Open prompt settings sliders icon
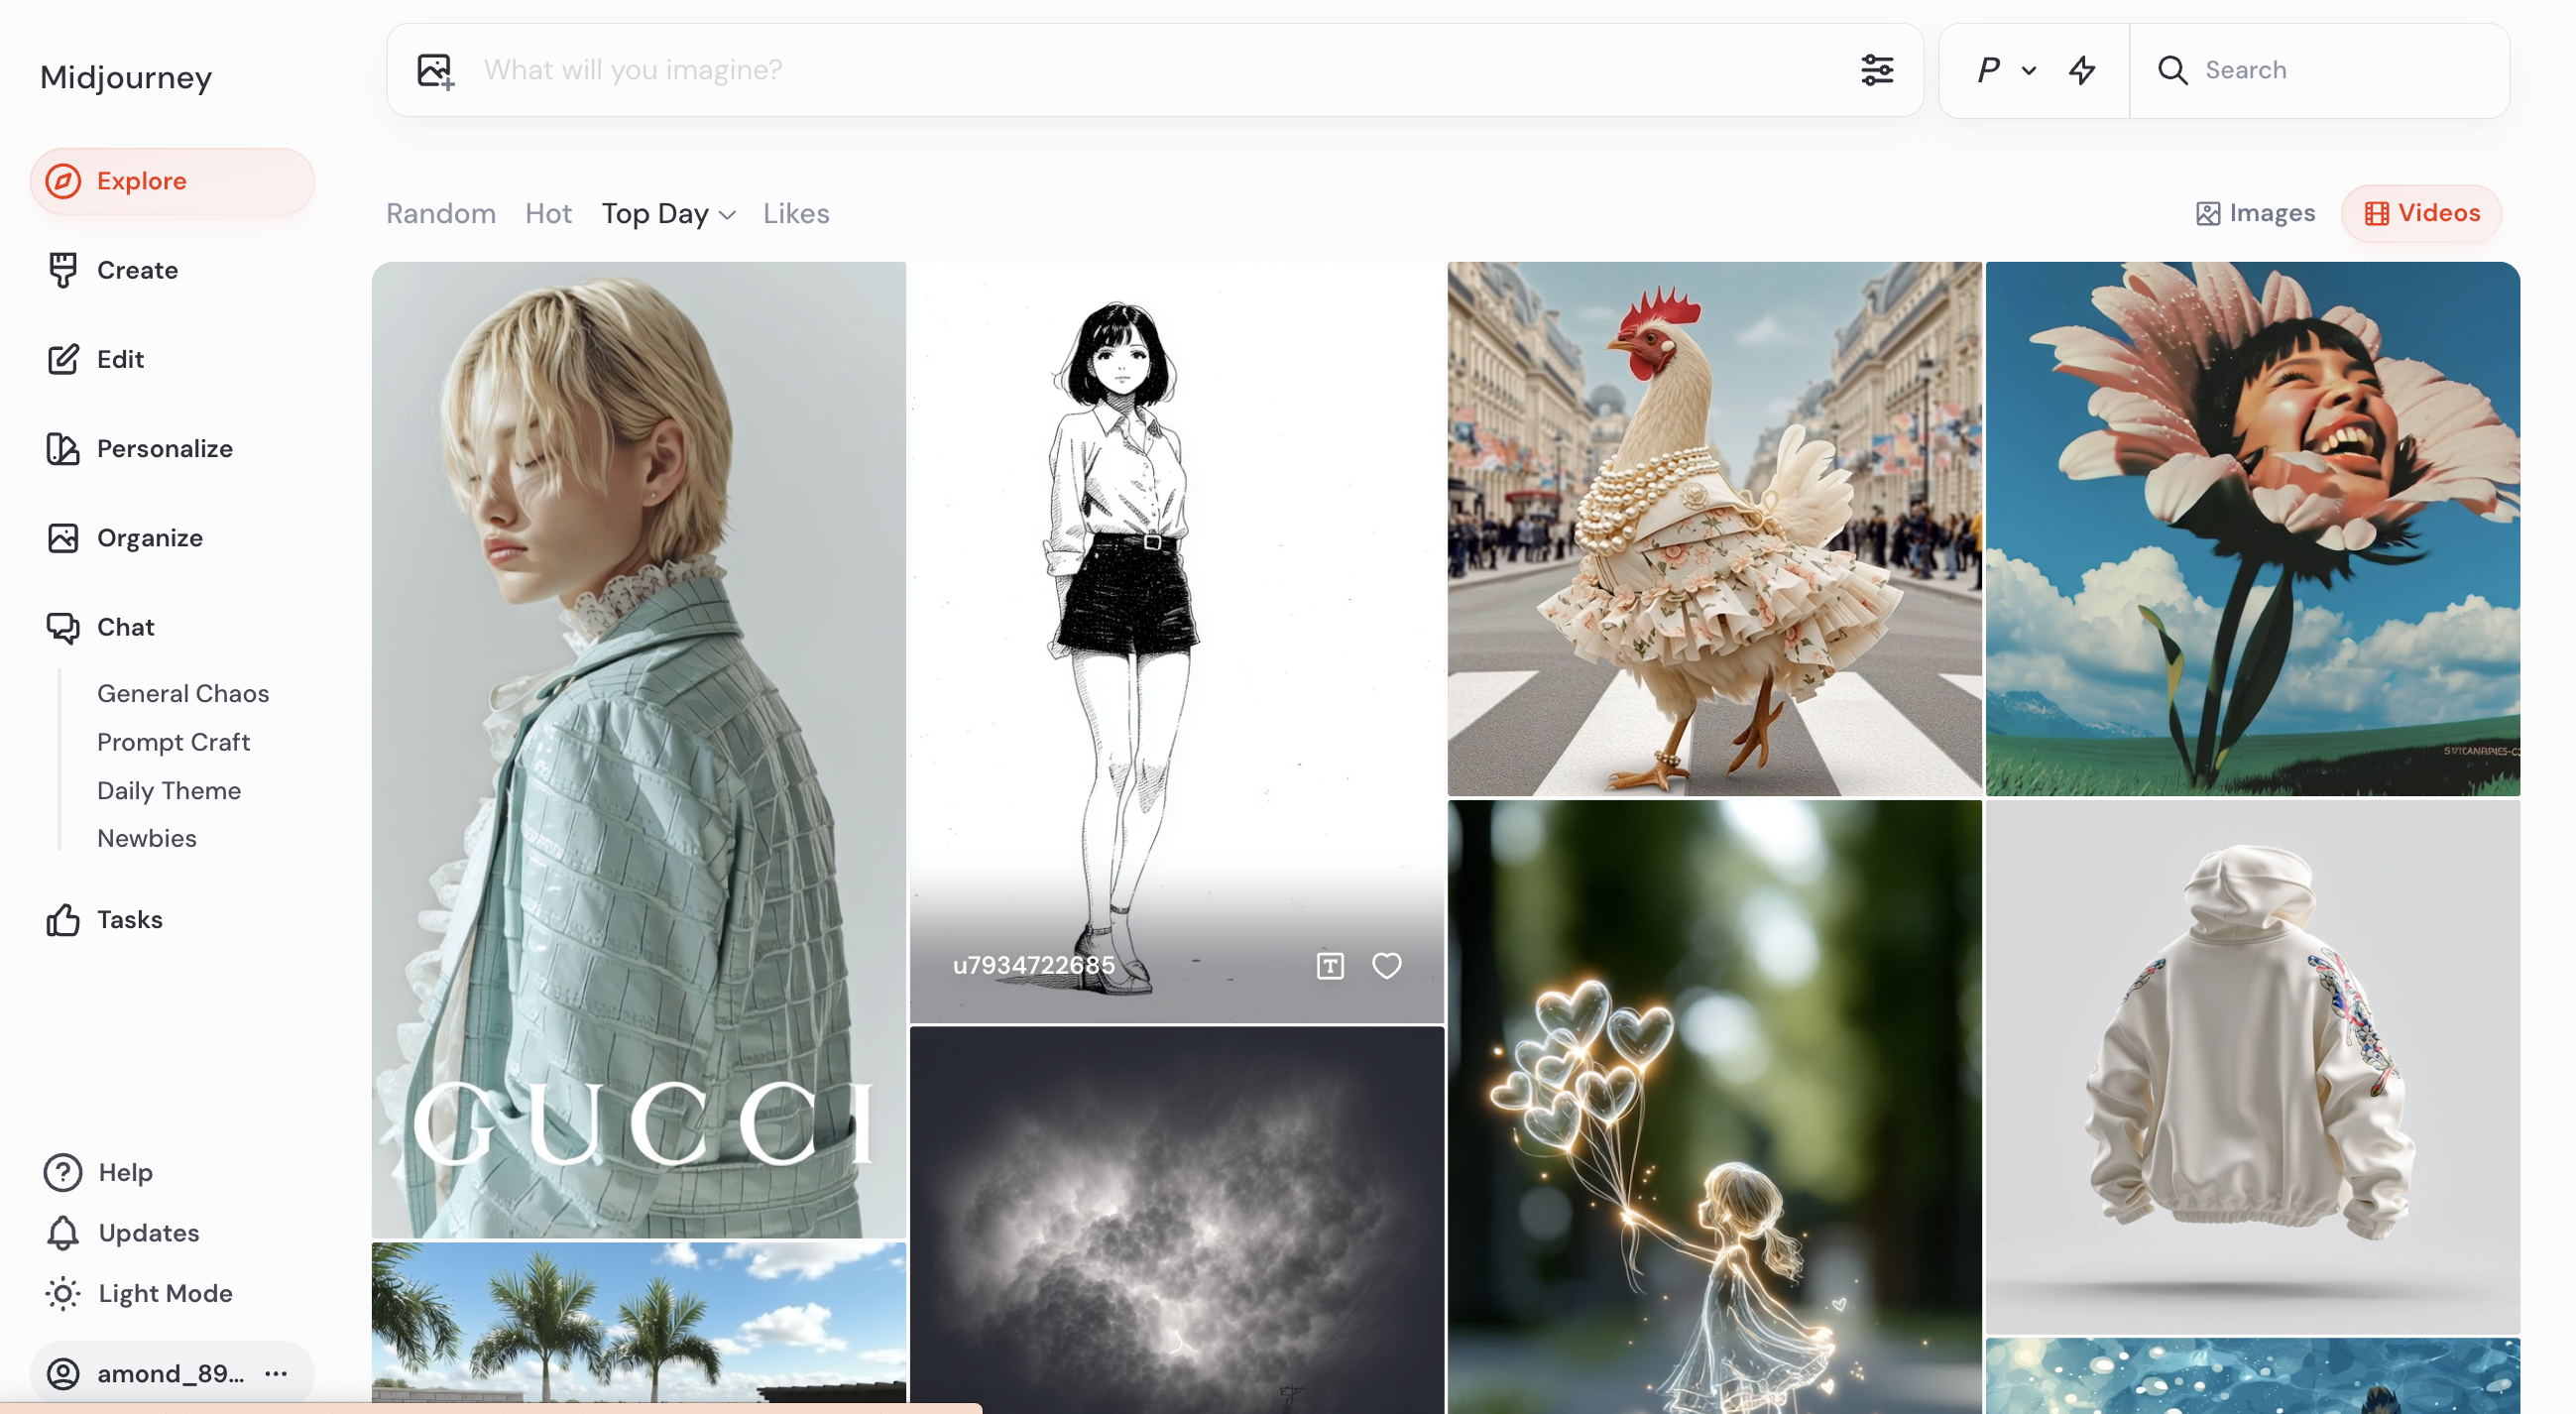Screen dimensions: 2576x1414 [1877, 70]
